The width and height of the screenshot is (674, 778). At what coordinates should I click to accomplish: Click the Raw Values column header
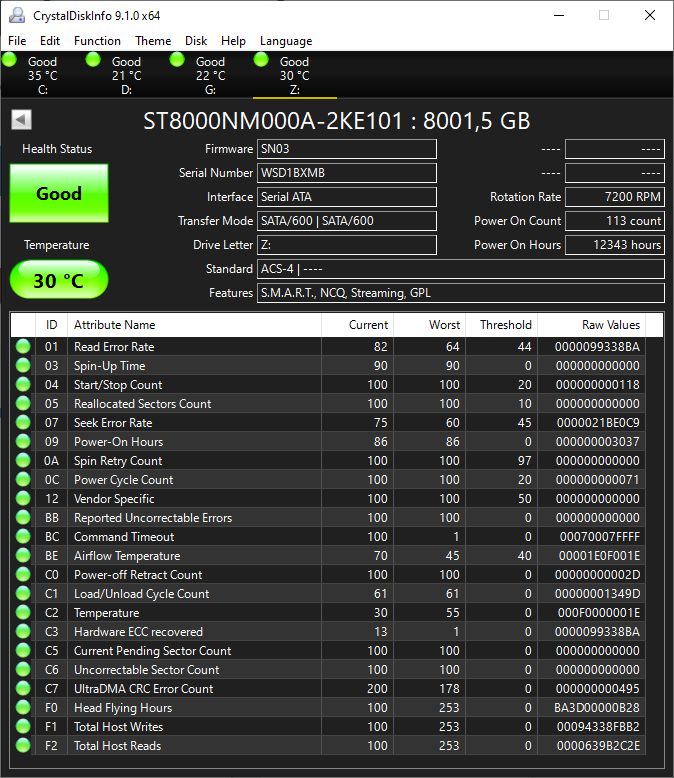(x=592, y=325)
